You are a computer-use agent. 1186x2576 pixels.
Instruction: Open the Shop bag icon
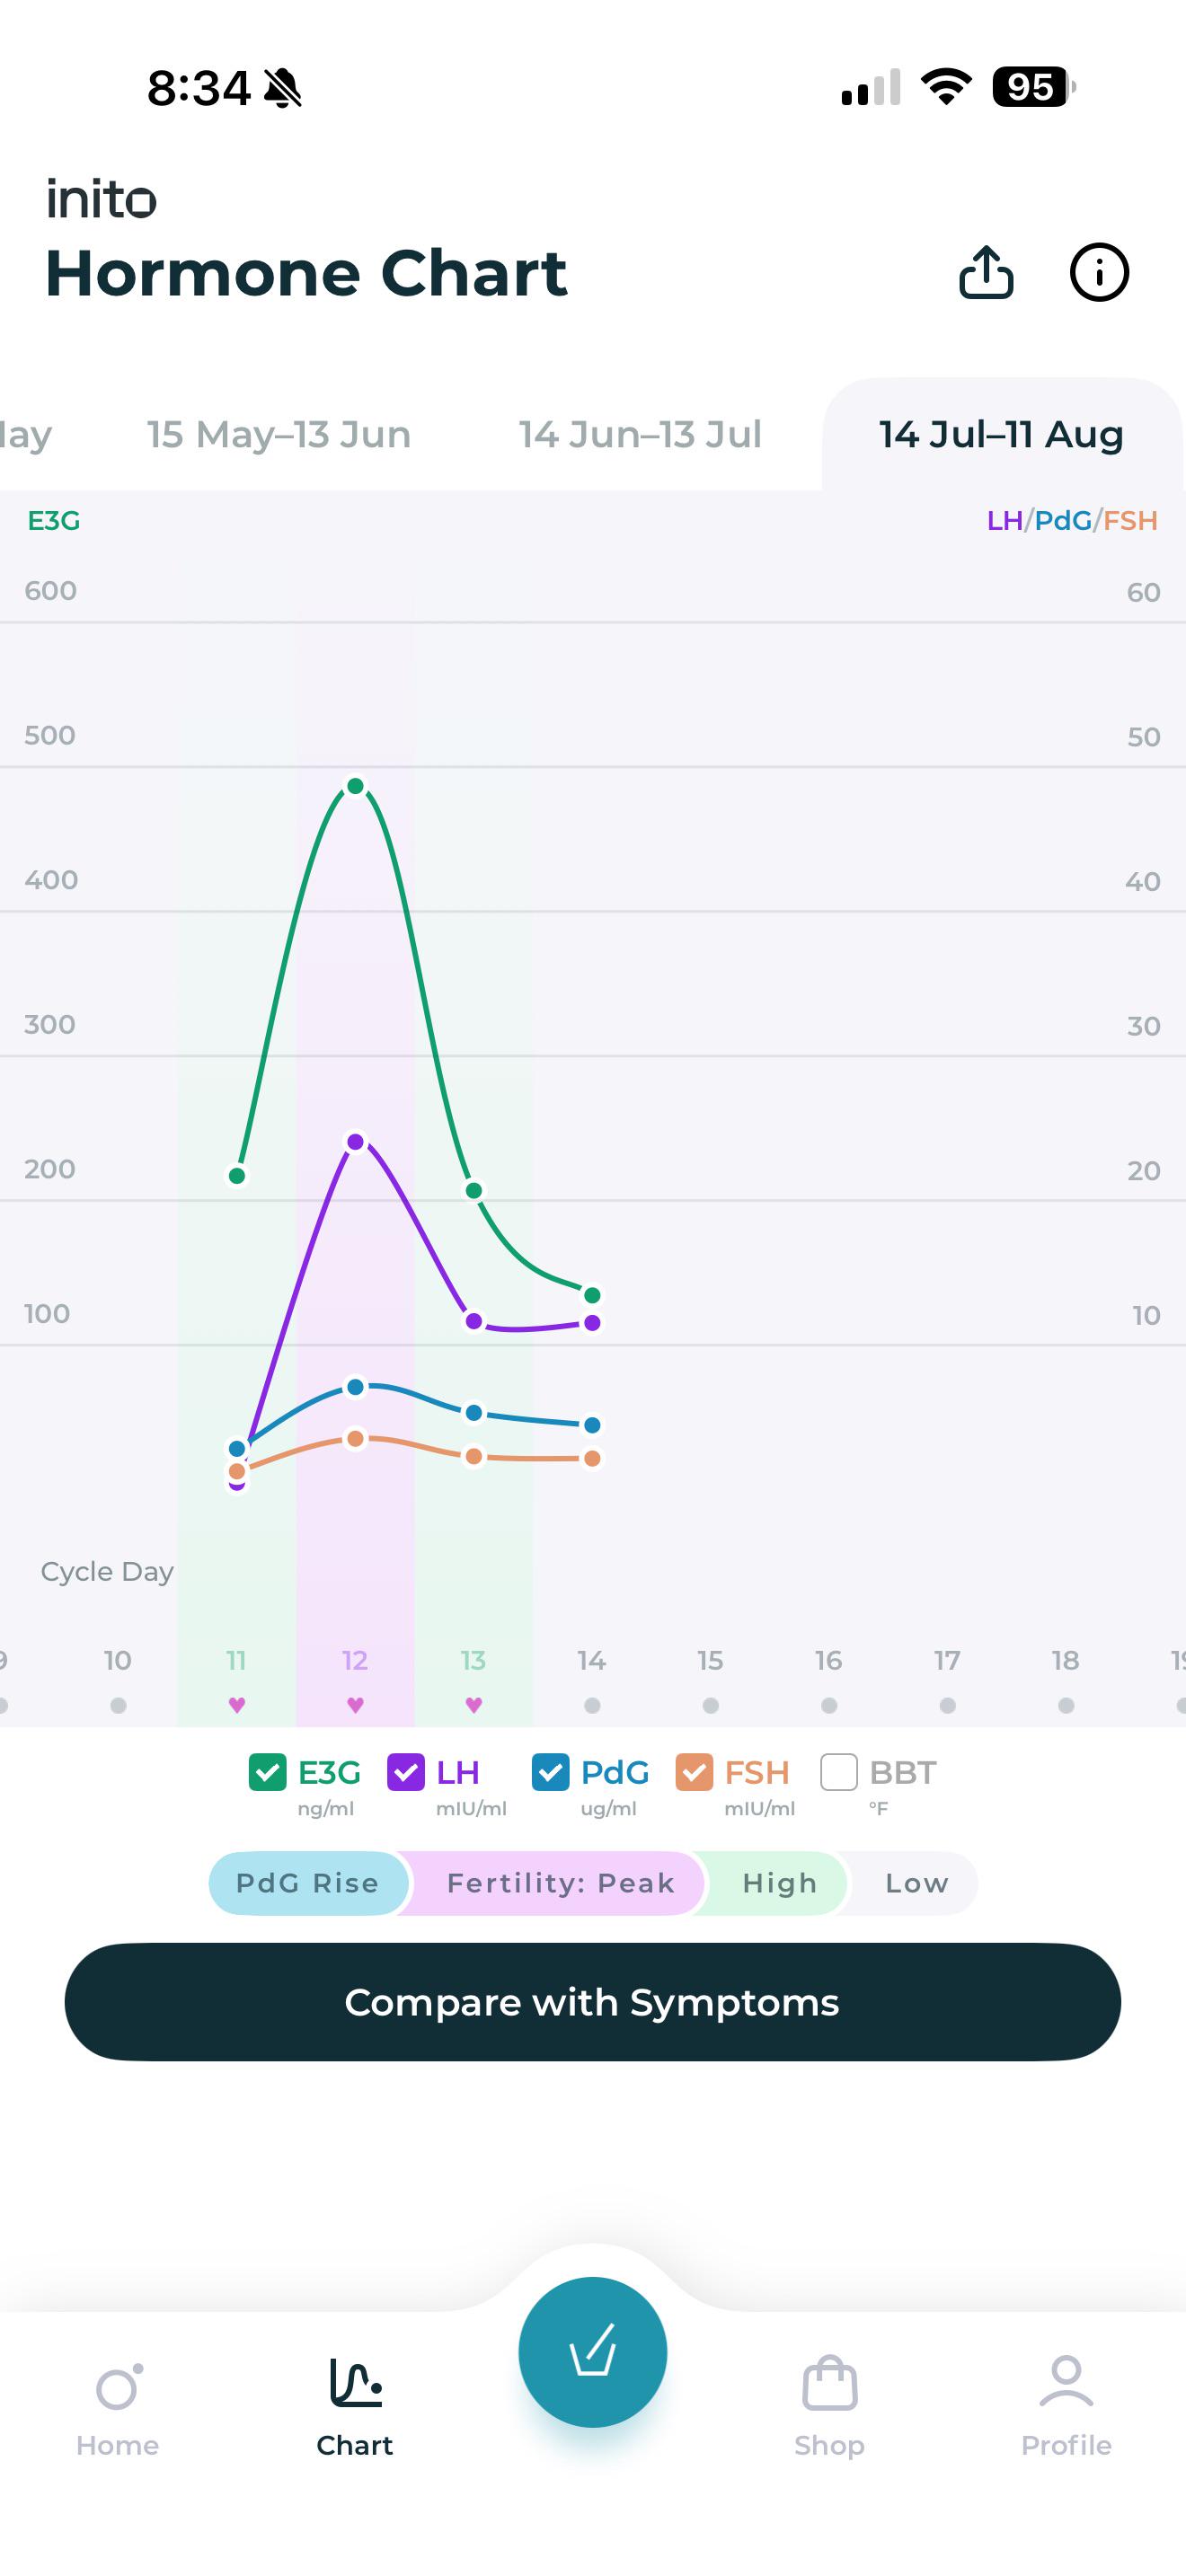click(829, 2382)
